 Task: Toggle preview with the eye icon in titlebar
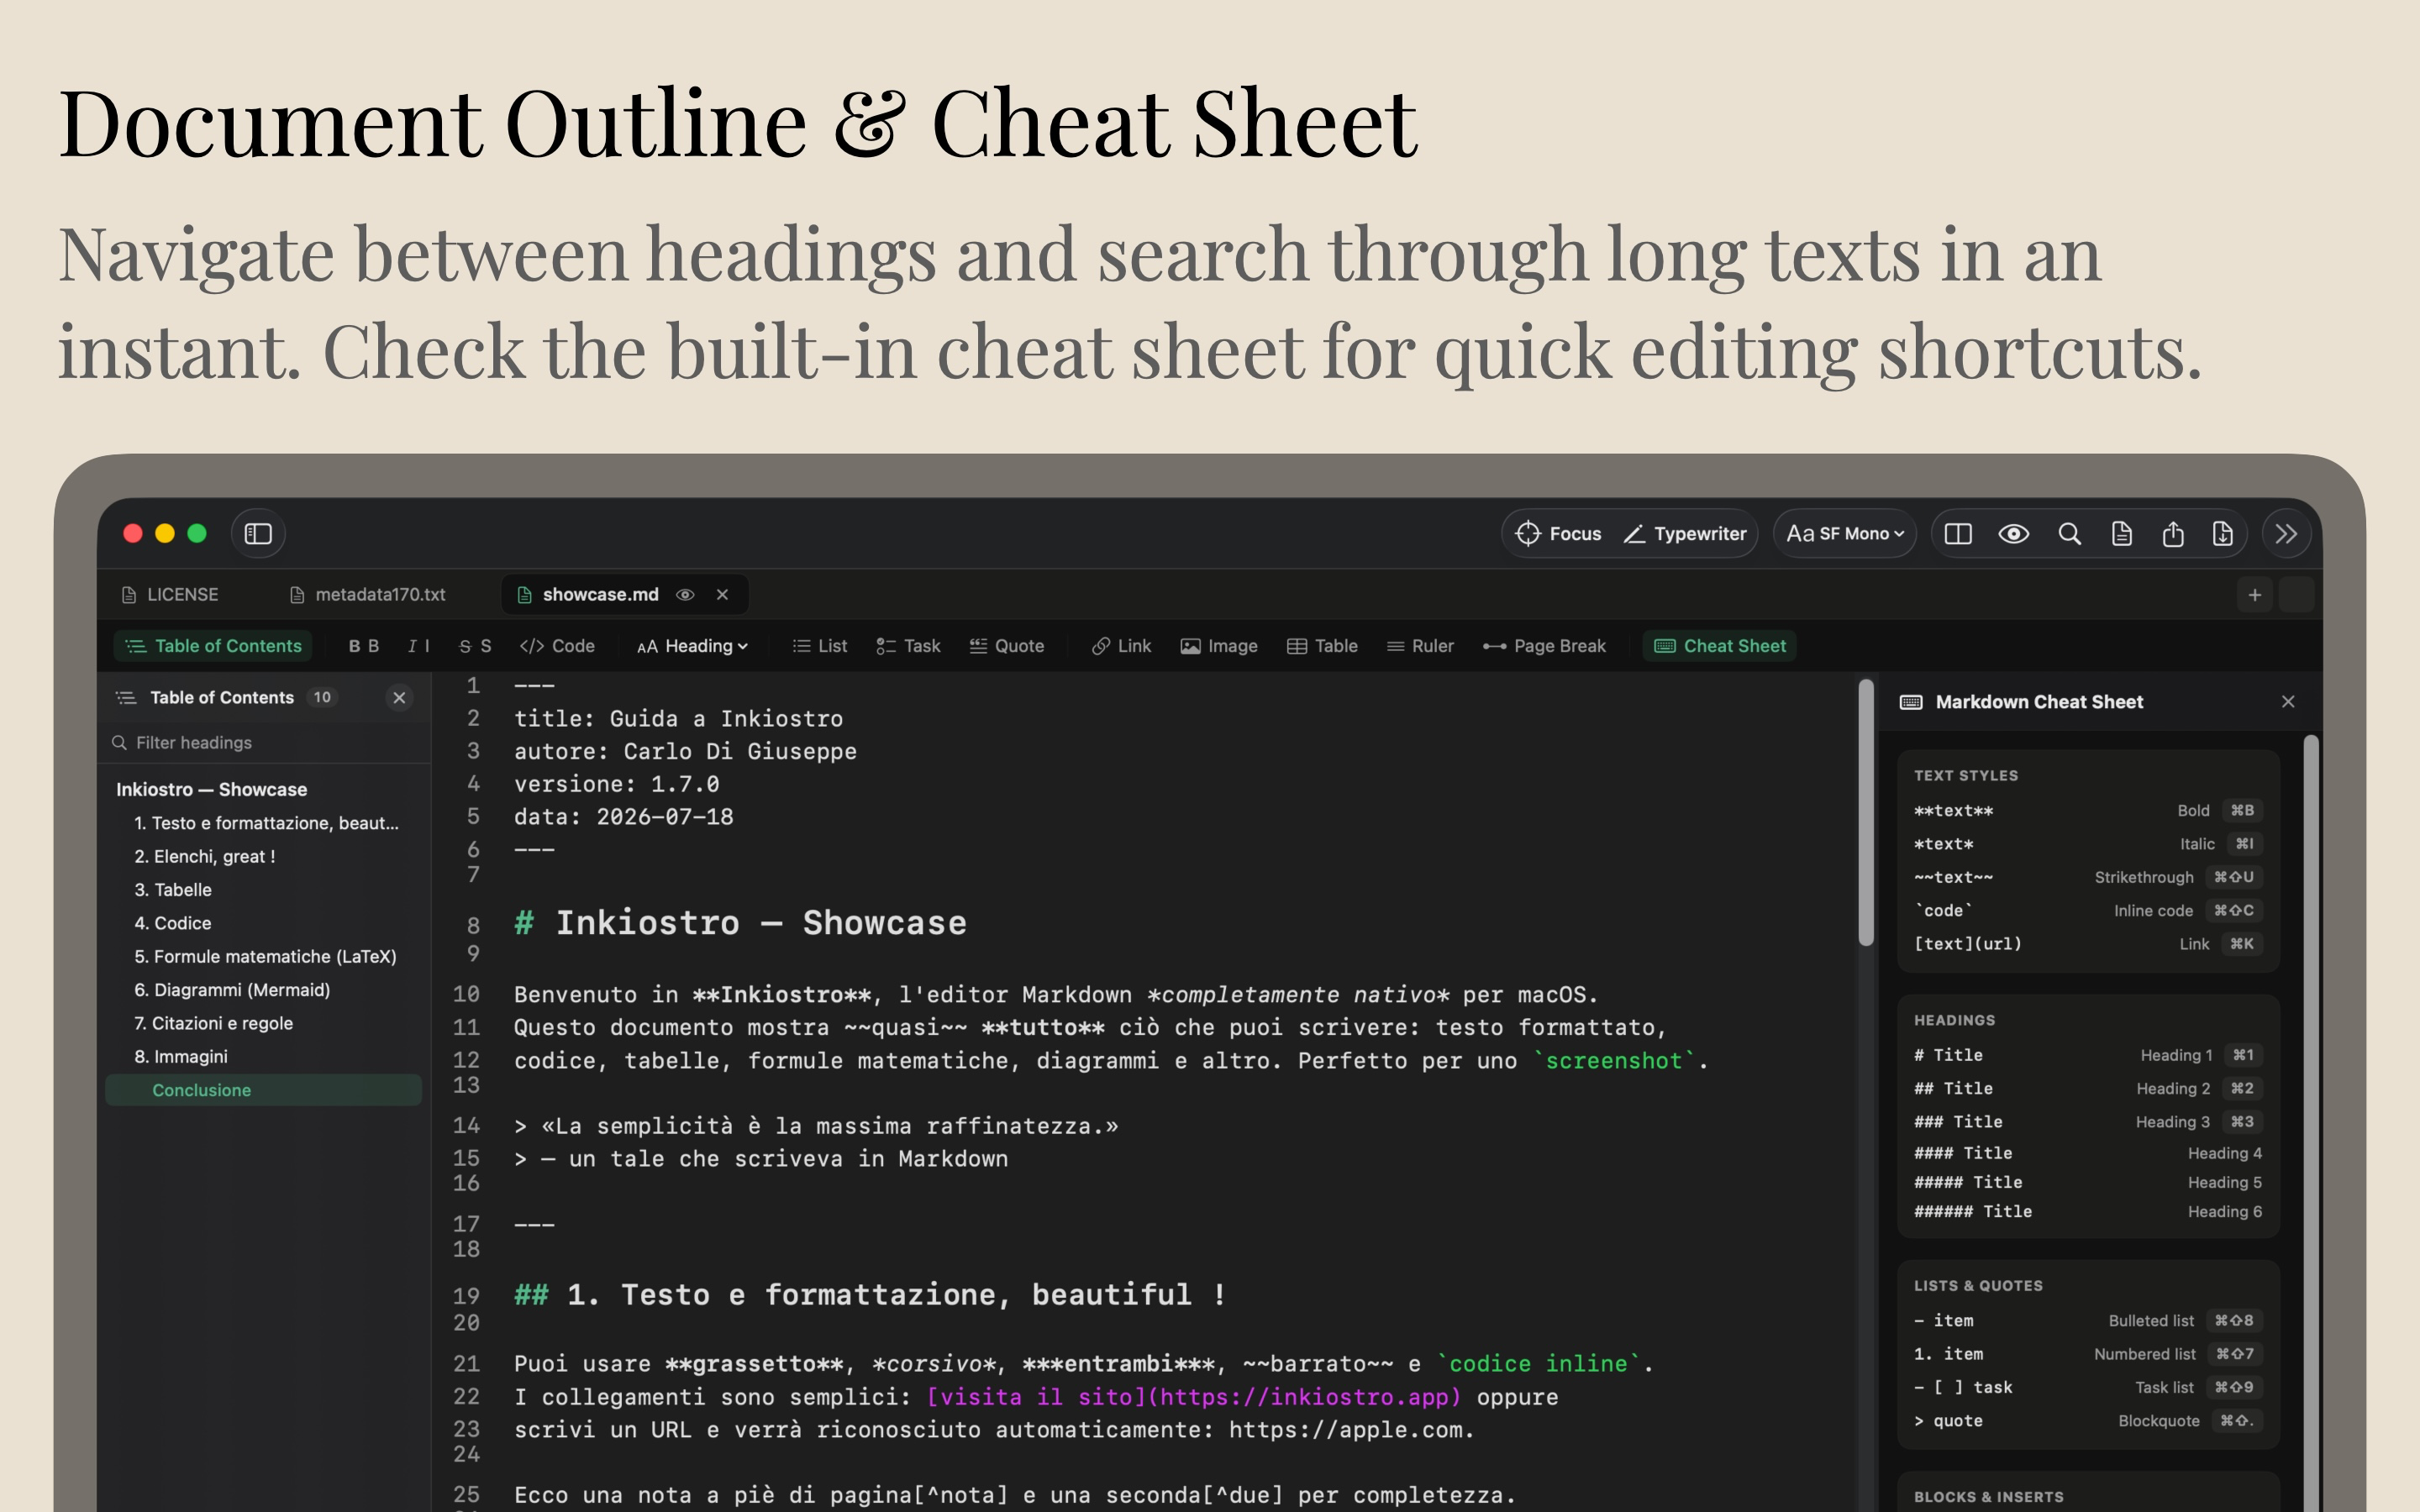click(x=2013, y=534)
